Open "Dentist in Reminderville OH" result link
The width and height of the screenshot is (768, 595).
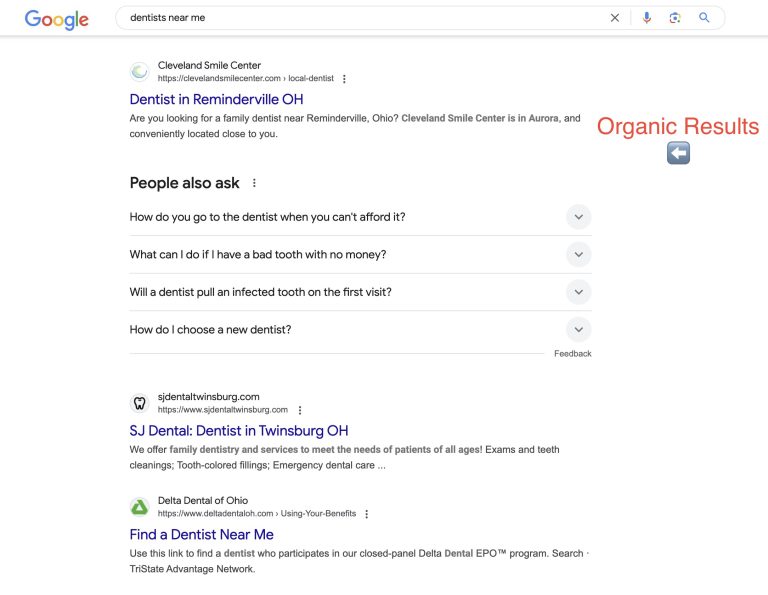click(216, 99)
